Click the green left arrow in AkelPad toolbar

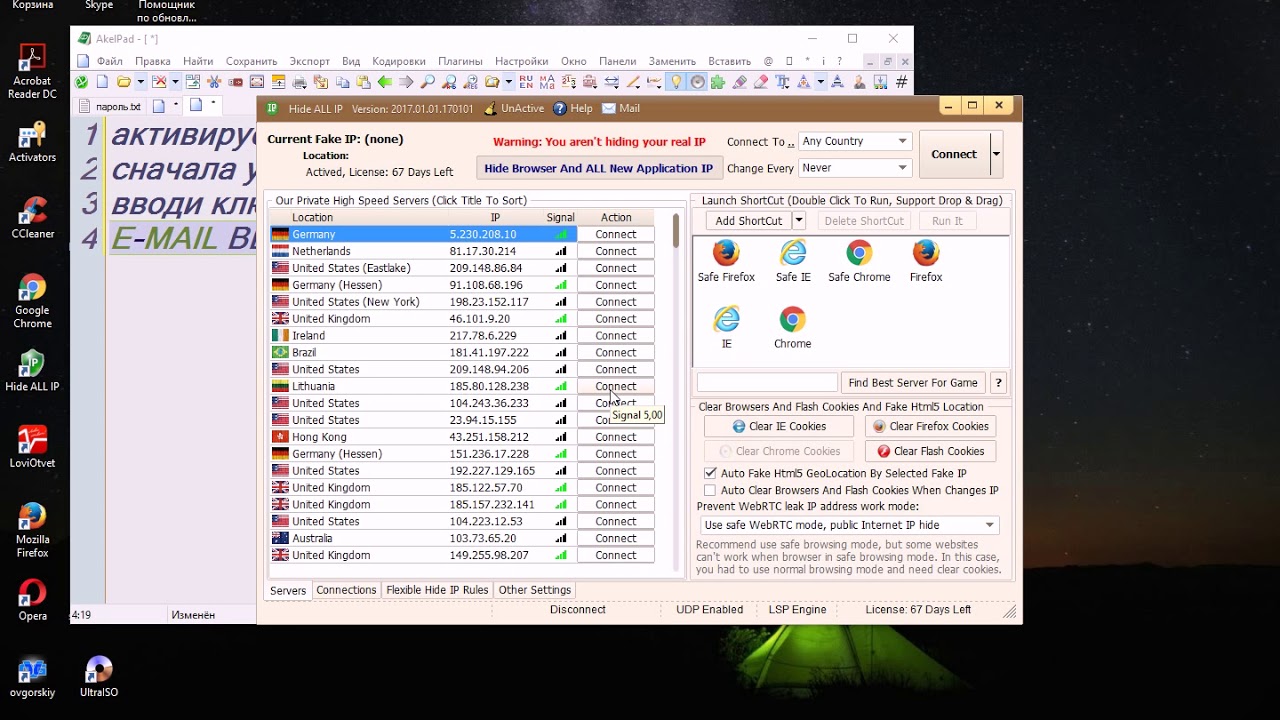point(384,82)
